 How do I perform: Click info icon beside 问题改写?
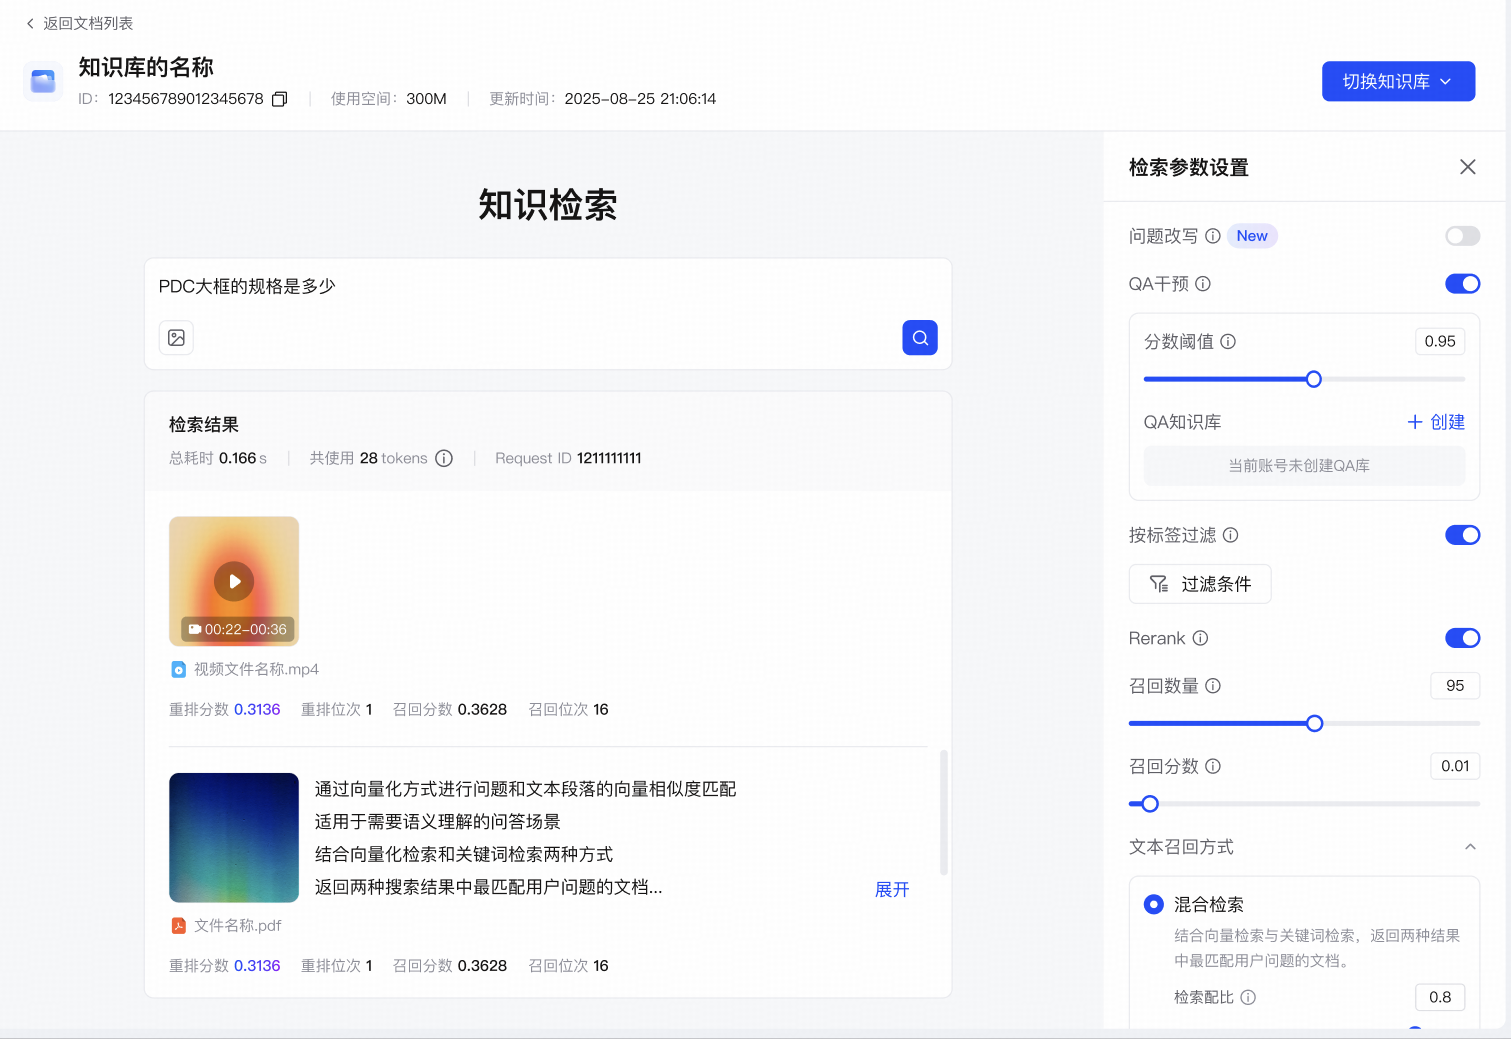pyautogui.click(x=1212, y=236)
